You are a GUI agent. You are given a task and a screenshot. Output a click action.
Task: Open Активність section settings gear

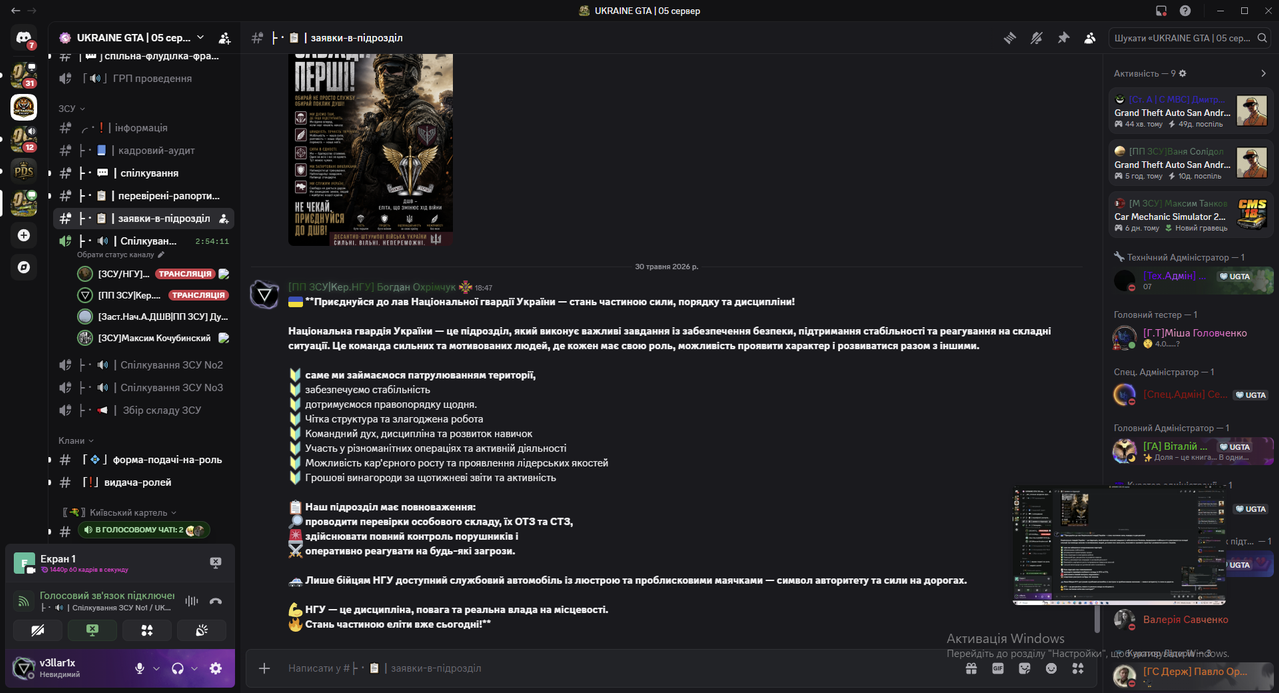[x=1182, y=74]
